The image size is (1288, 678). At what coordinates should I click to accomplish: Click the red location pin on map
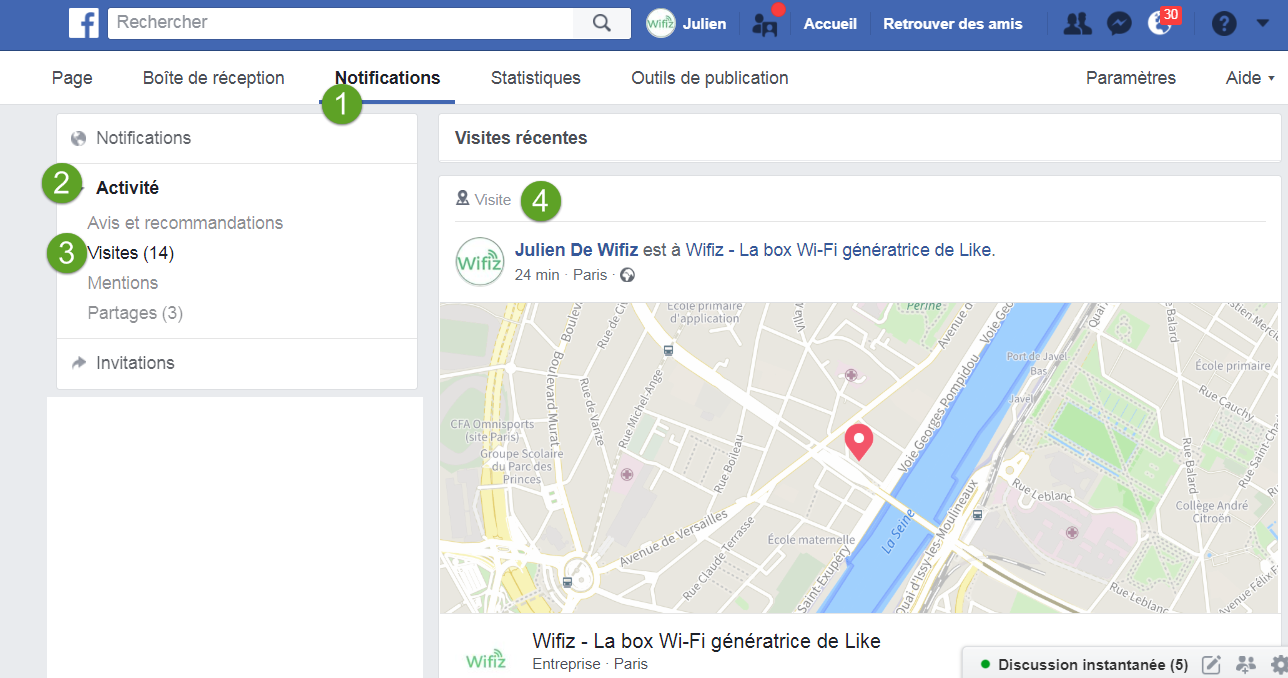[858, 441]
